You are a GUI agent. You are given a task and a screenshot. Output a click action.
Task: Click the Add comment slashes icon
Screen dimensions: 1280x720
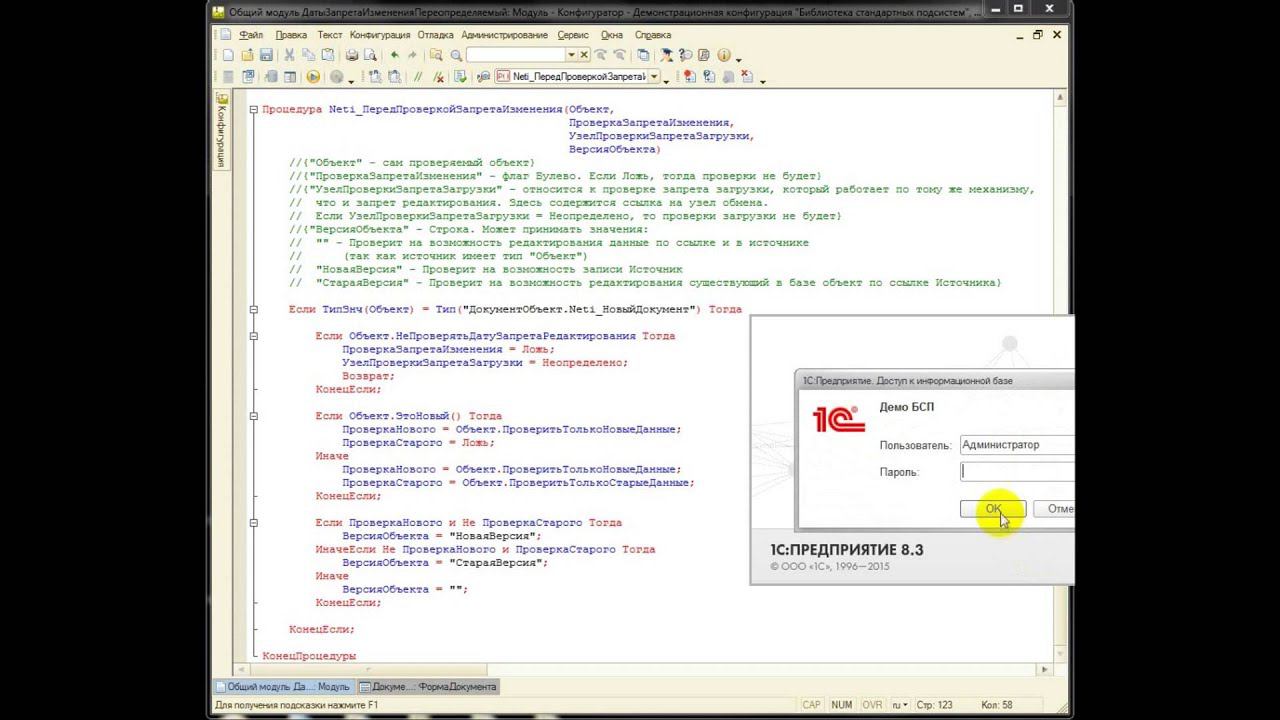click(417, 77)
